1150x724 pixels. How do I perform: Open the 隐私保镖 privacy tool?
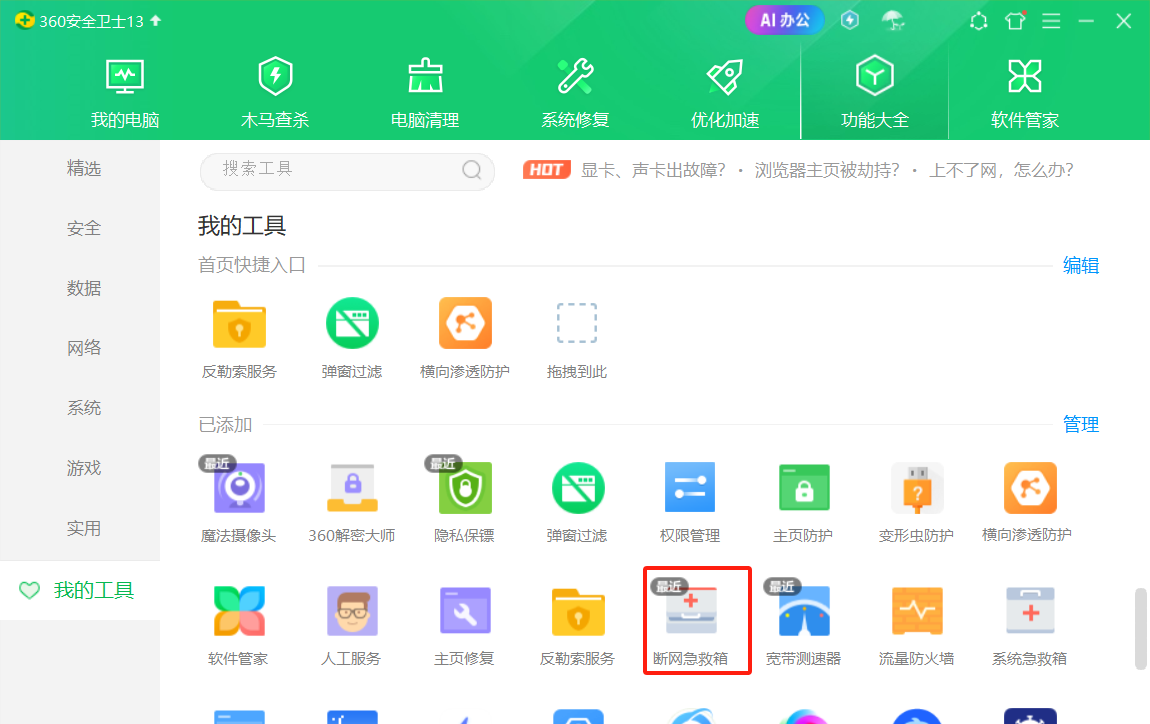coord(464,489)
